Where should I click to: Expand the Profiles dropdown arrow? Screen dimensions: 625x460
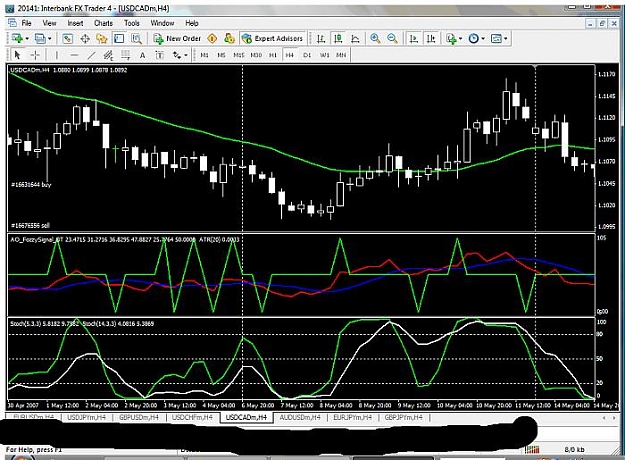point(50,39)
